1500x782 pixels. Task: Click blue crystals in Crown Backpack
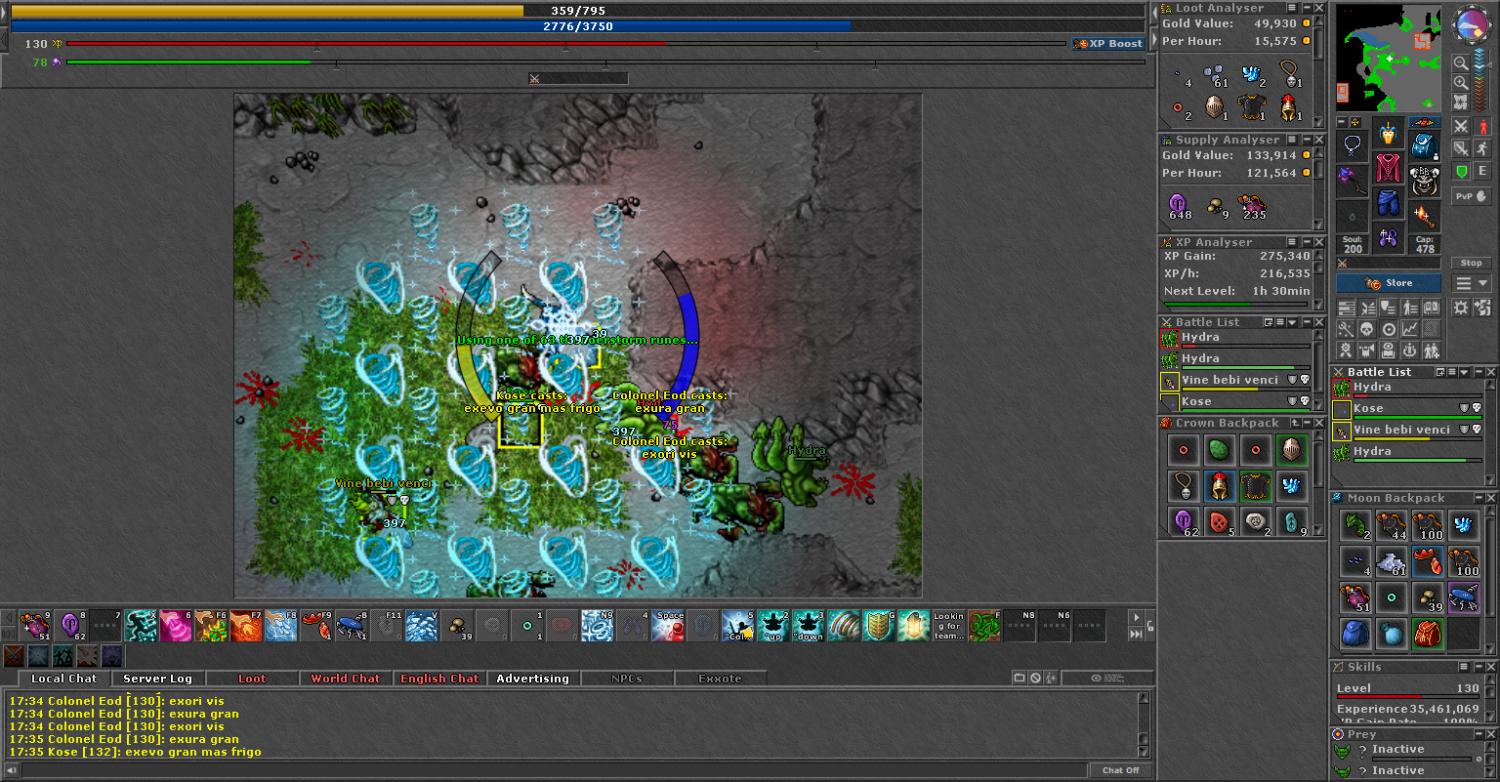pyautogui.click(x=1291, y=486)
